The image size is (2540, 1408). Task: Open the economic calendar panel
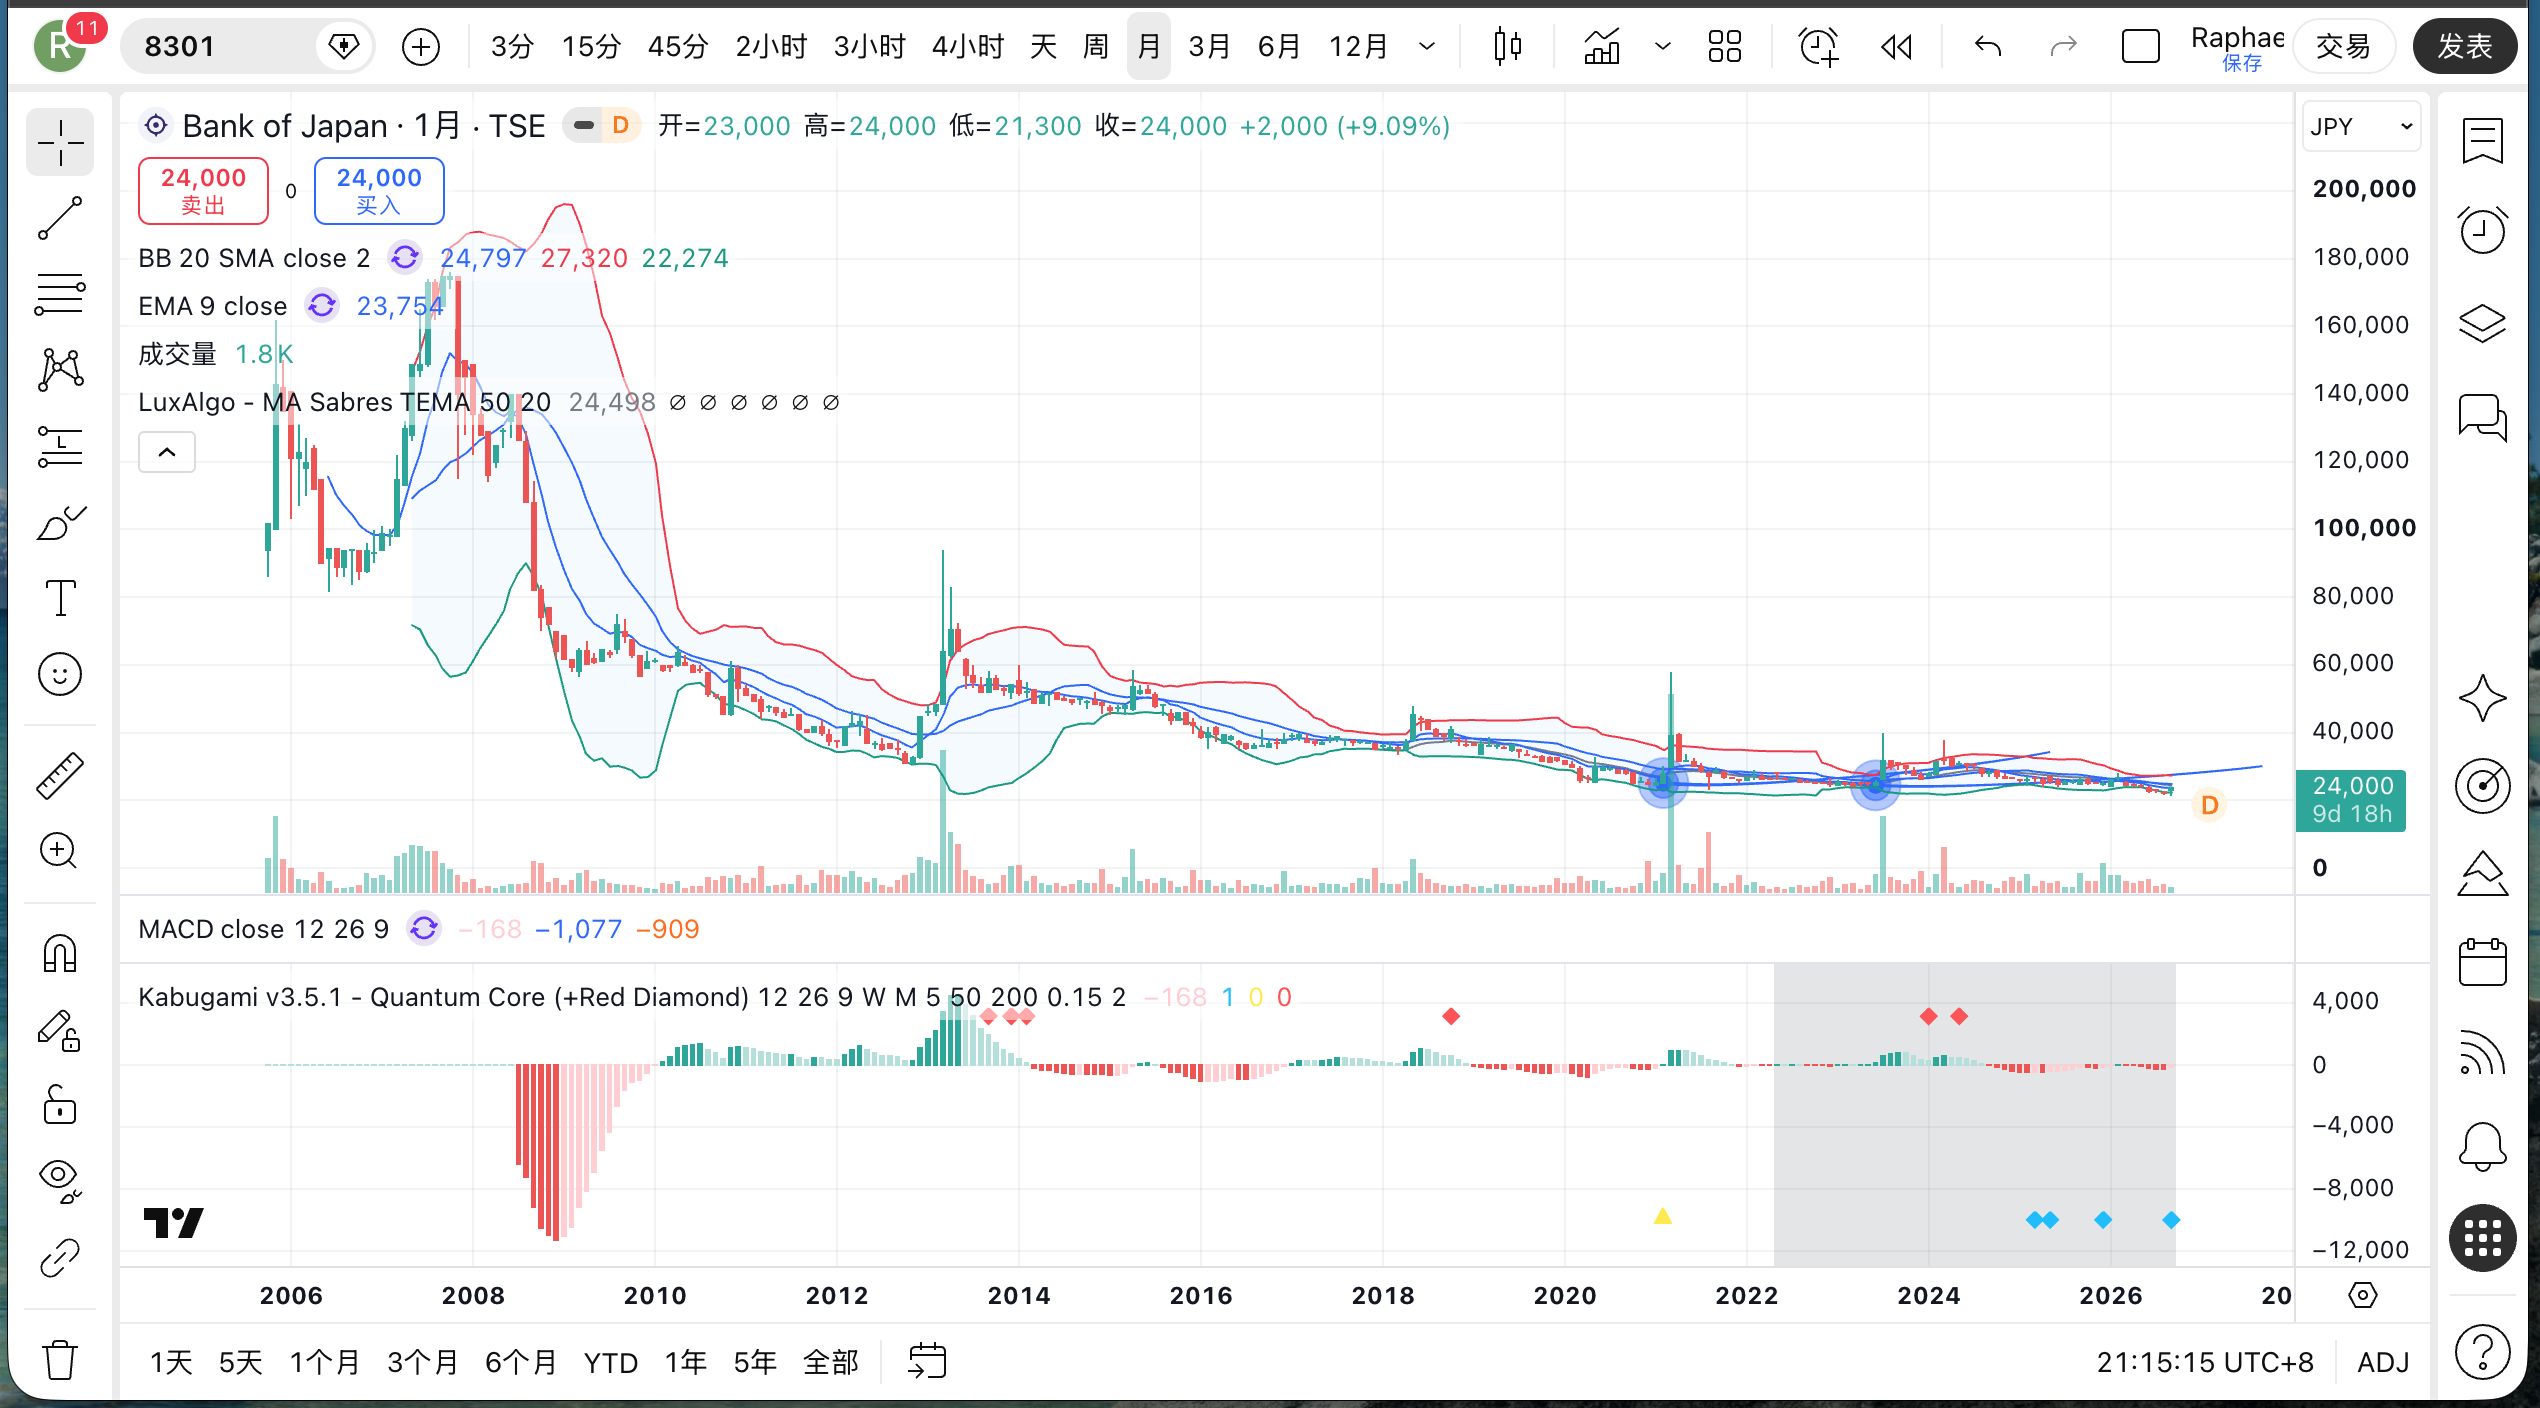[2482, 962]
